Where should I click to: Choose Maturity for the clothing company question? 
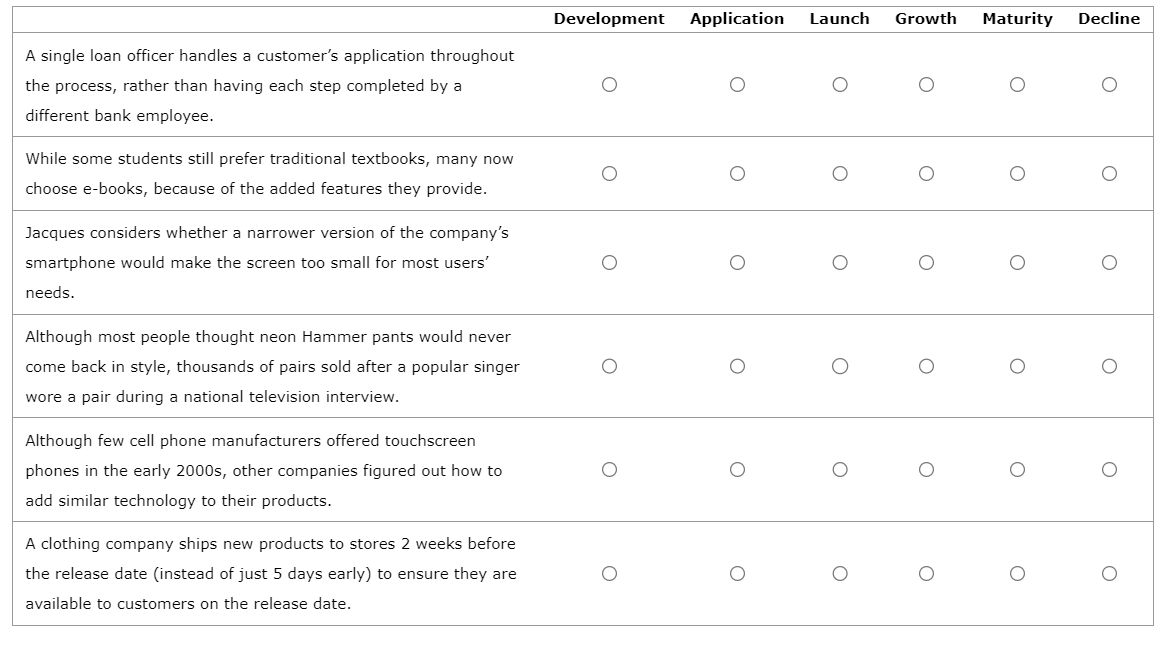(1017, 573)
